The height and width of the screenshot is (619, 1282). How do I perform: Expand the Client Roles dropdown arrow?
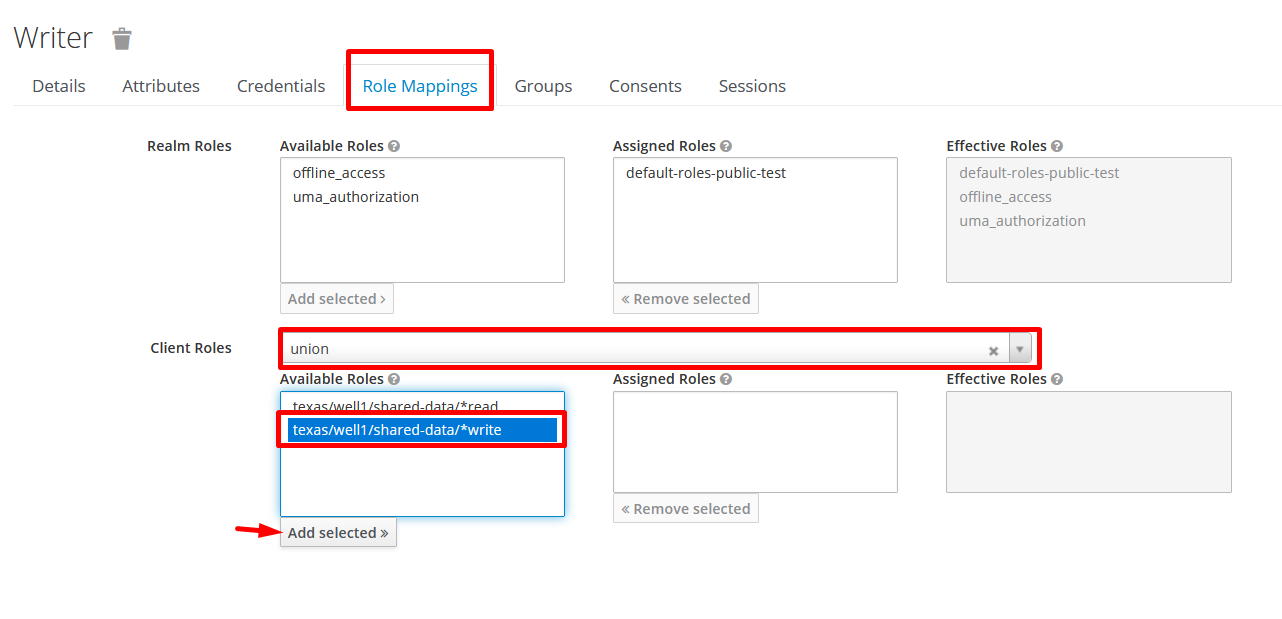(1020, 349)
